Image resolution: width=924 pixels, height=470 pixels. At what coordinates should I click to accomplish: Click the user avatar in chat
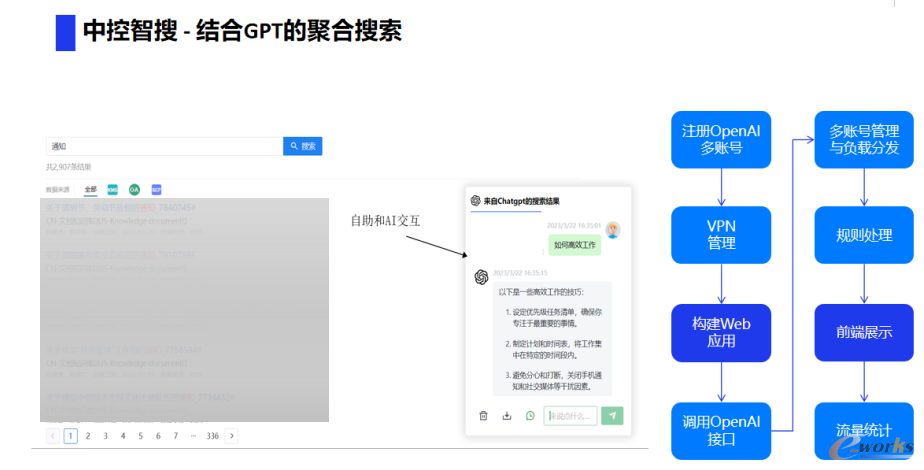(613, 230)
